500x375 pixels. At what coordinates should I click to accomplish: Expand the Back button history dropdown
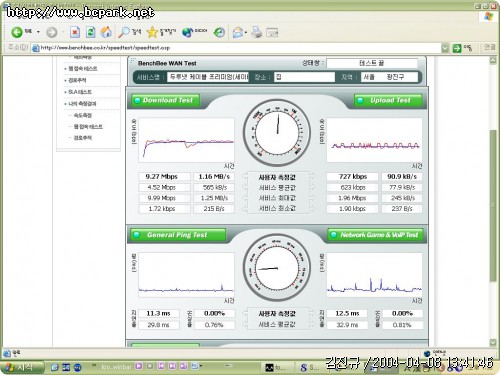38,32
